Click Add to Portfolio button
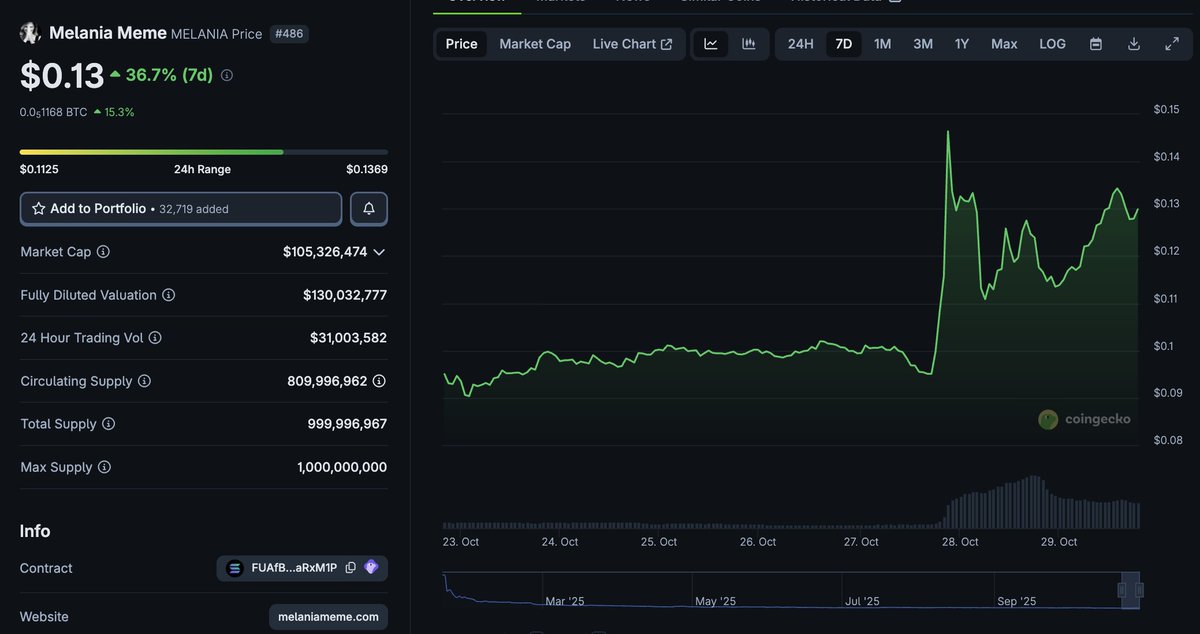1200x634 pixels. pyautogui.click(x=181, y=209)
